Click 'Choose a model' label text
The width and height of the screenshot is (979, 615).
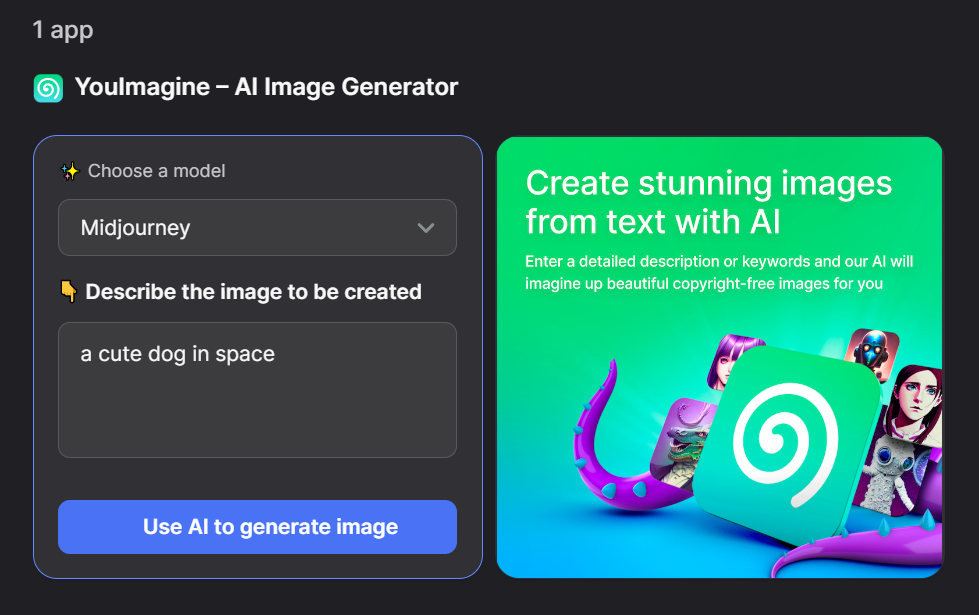[x=157, y=171]
